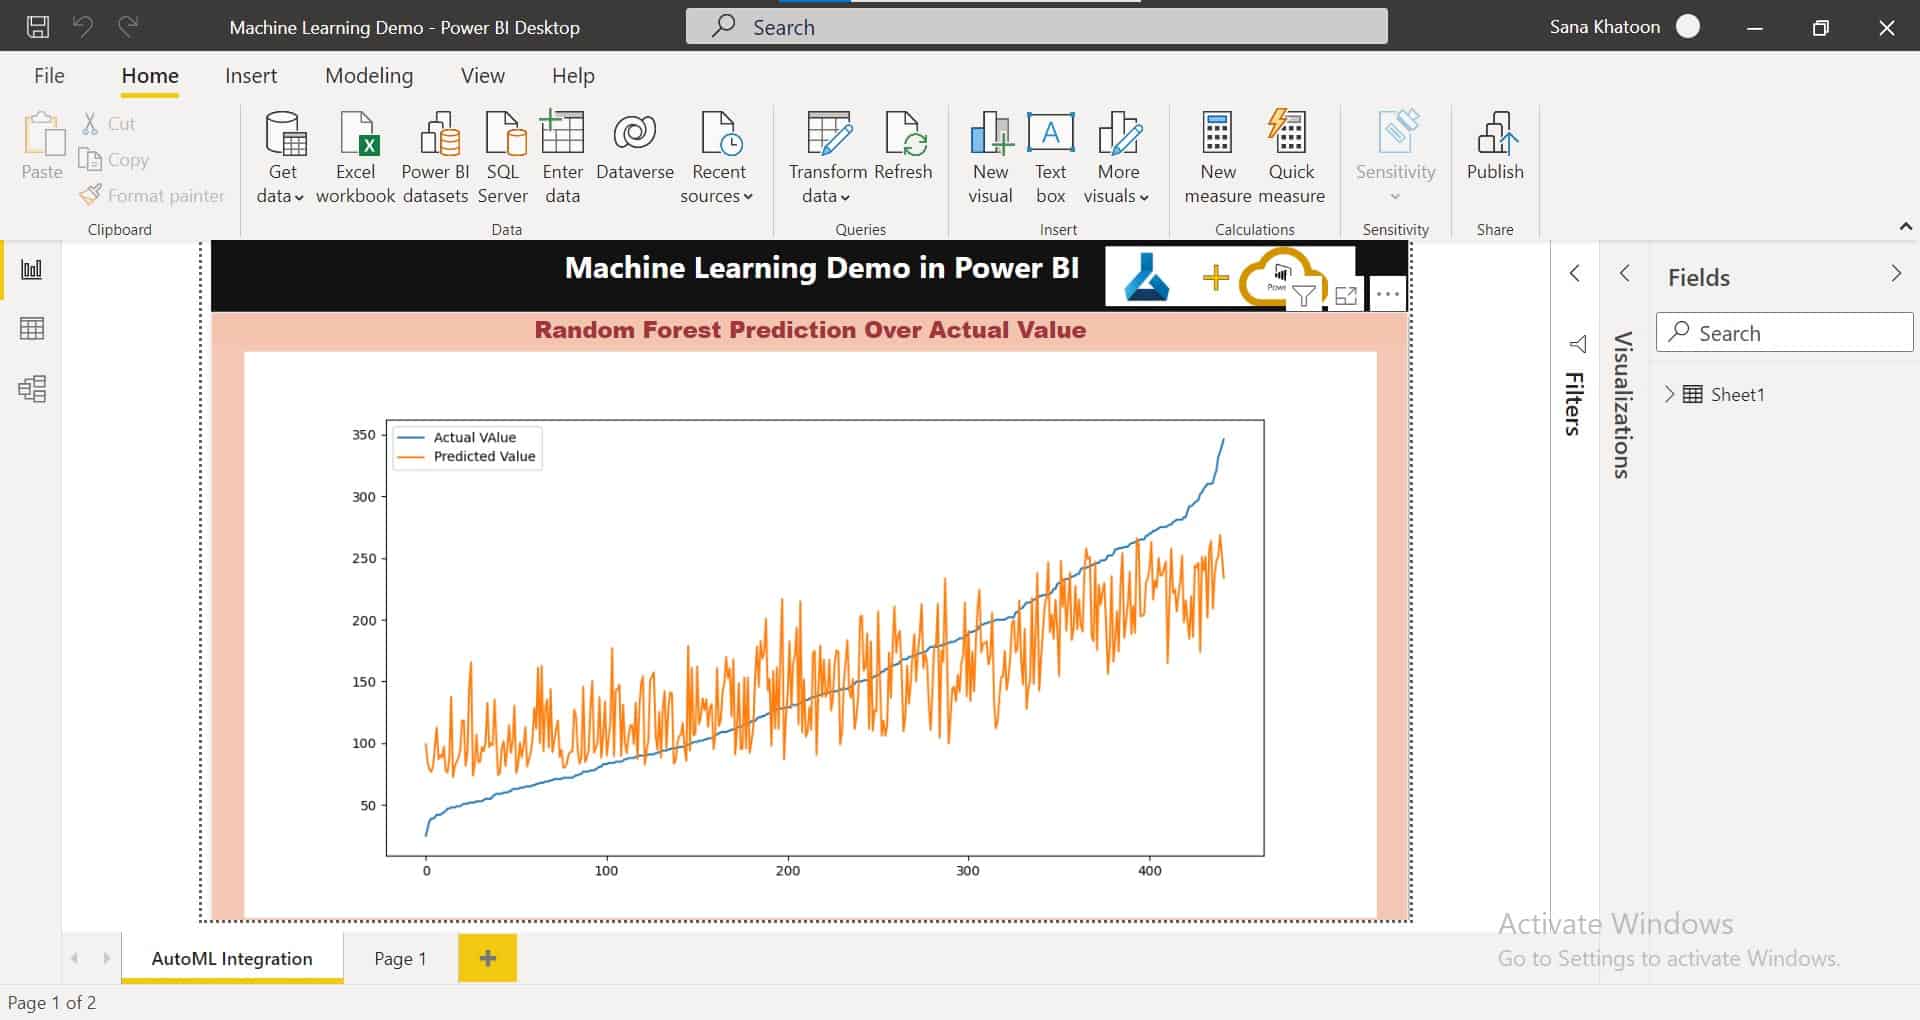Insert a Text box

pyautogui.click(x=1050, y=158)
